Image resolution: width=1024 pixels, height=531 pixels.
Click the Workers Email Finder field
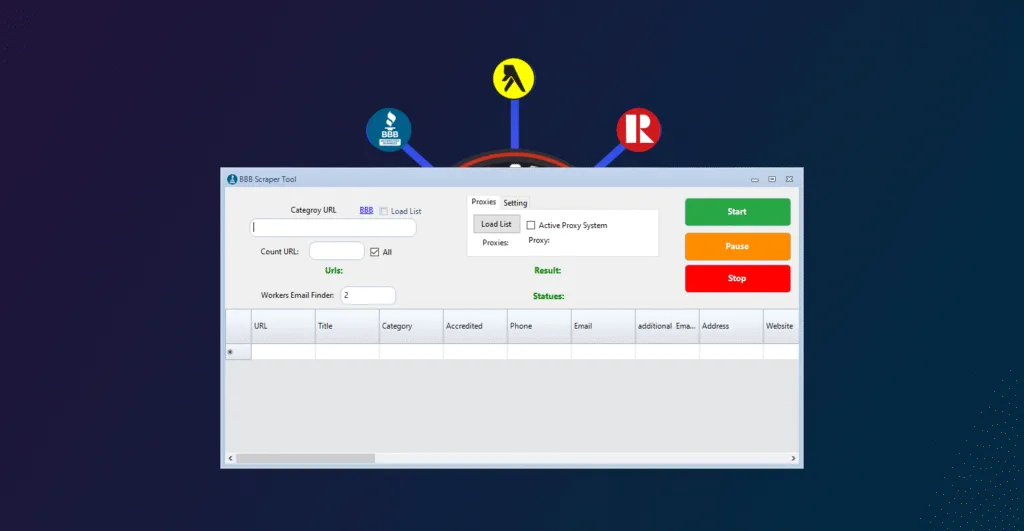(368, 295)
